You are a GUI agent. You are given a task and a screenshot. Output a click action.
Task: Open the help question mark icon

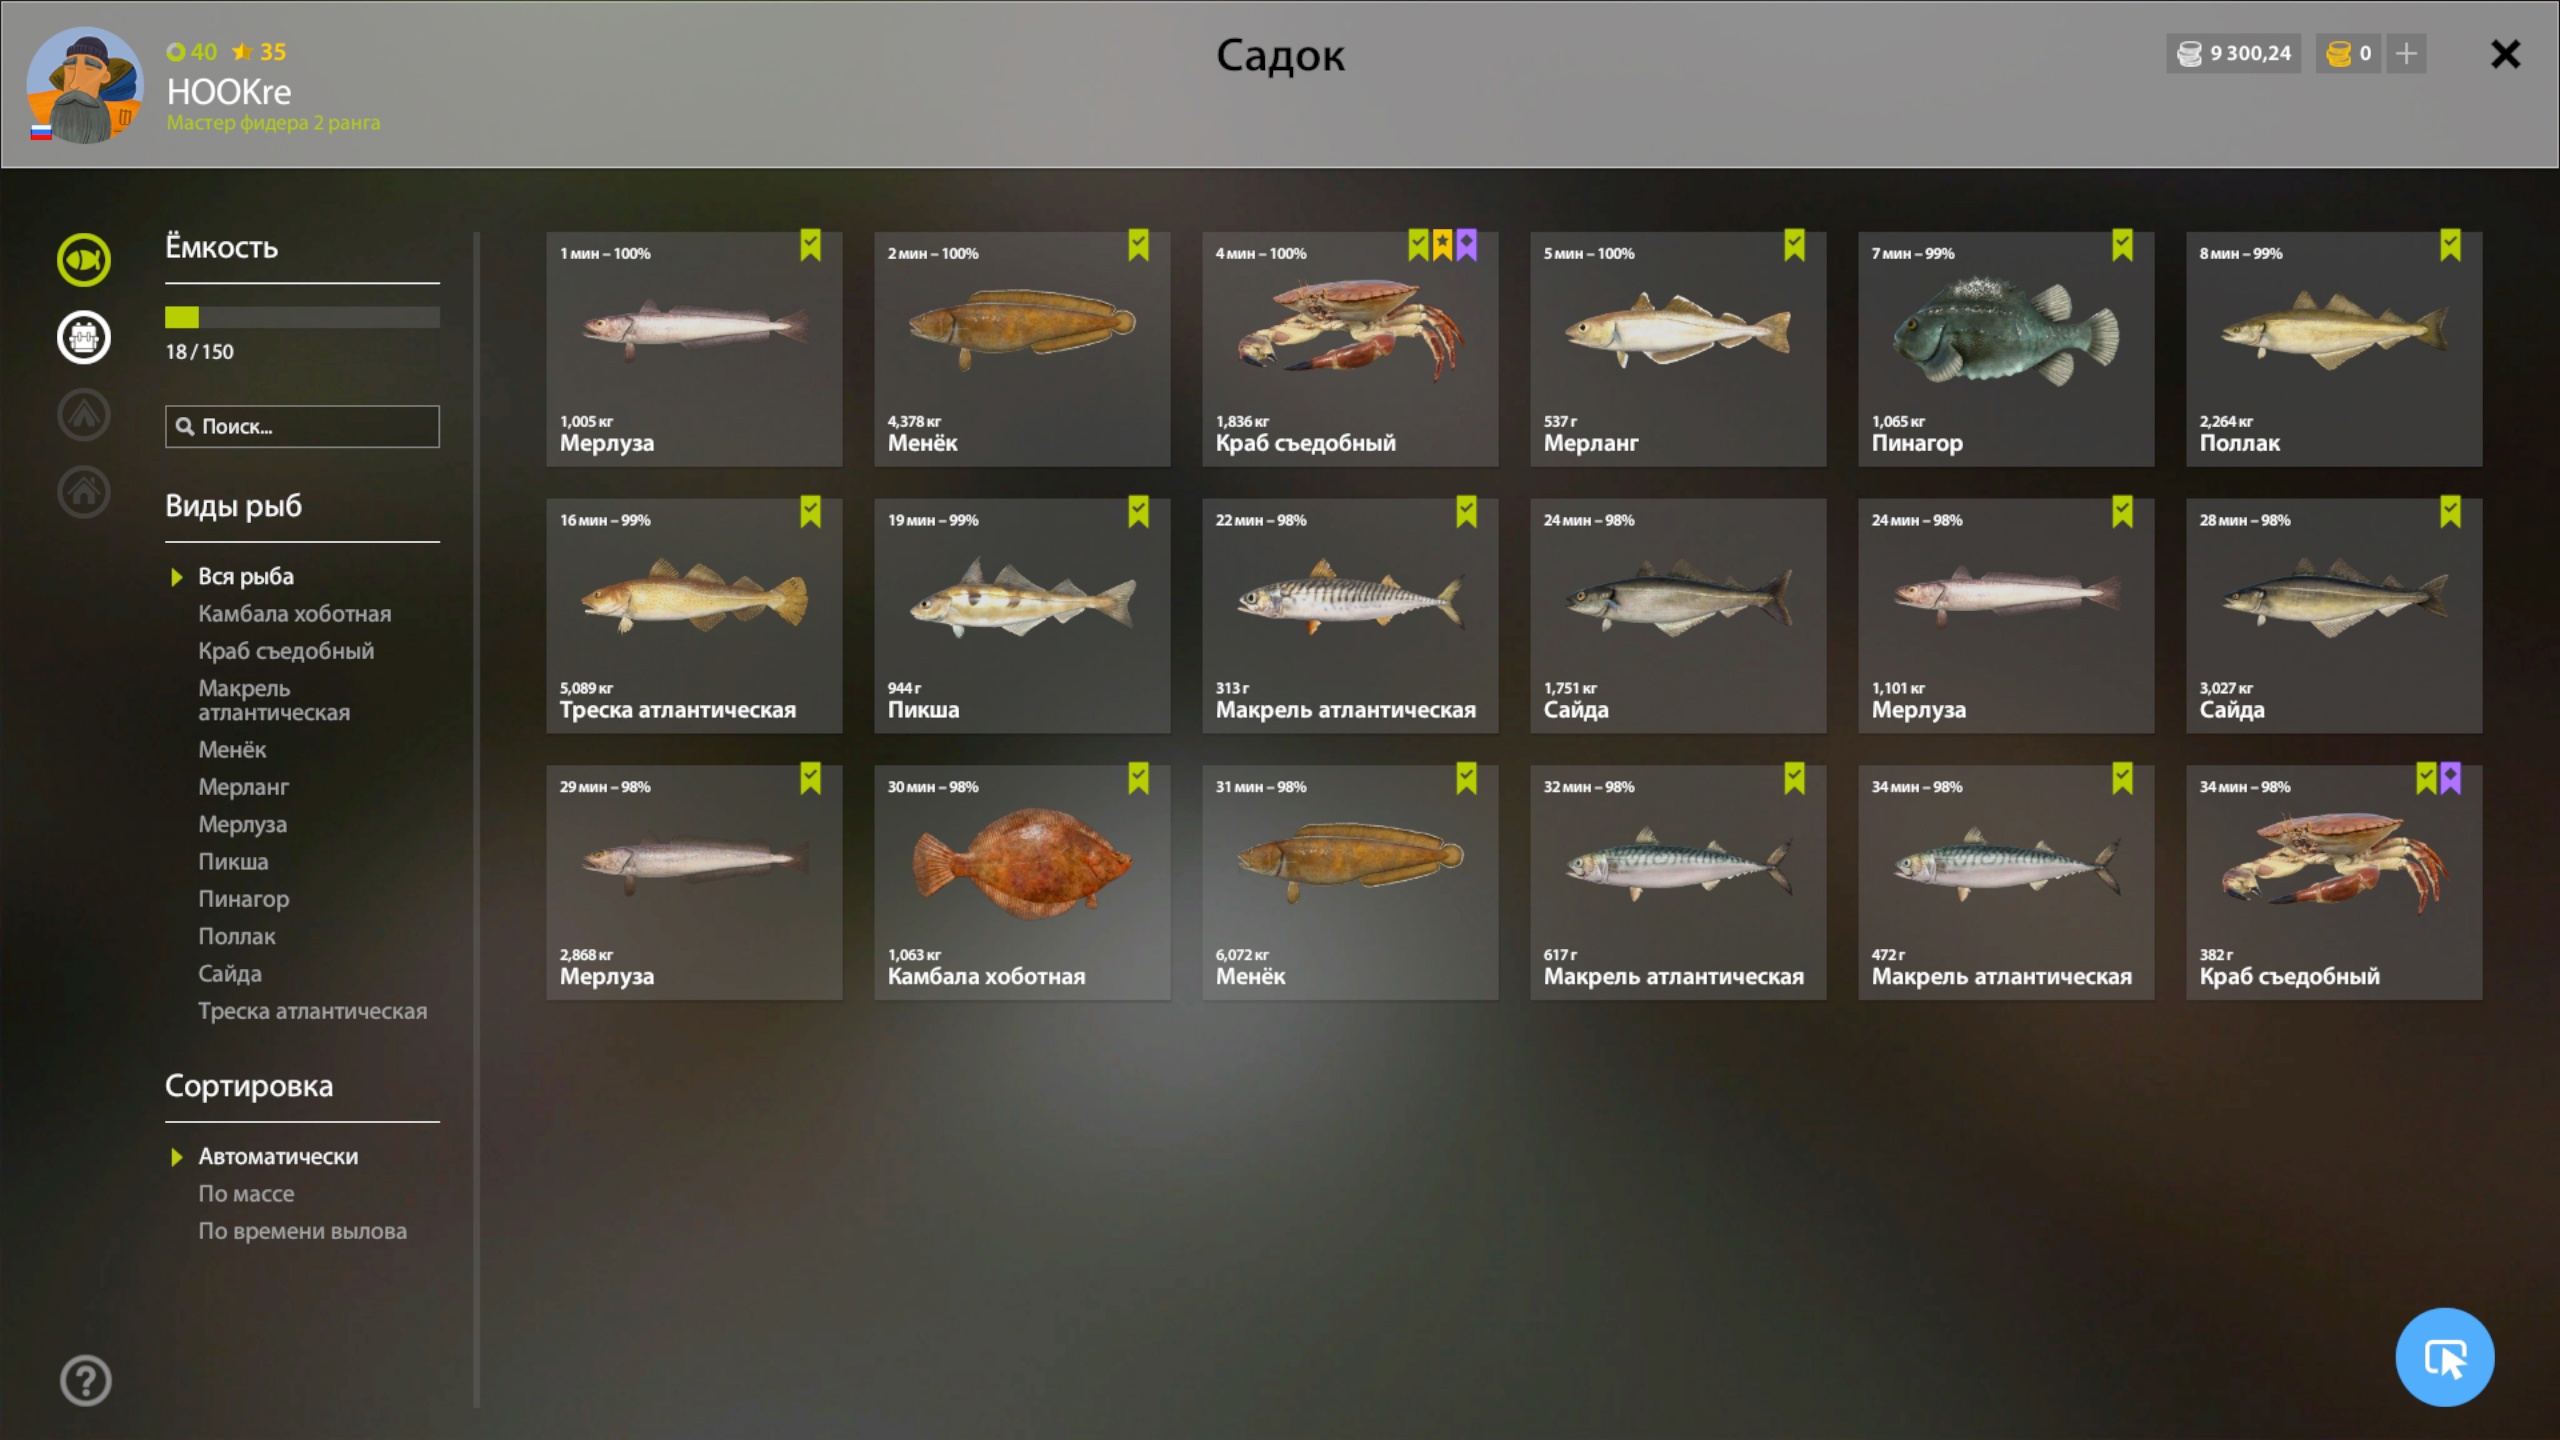(86, 1381)
